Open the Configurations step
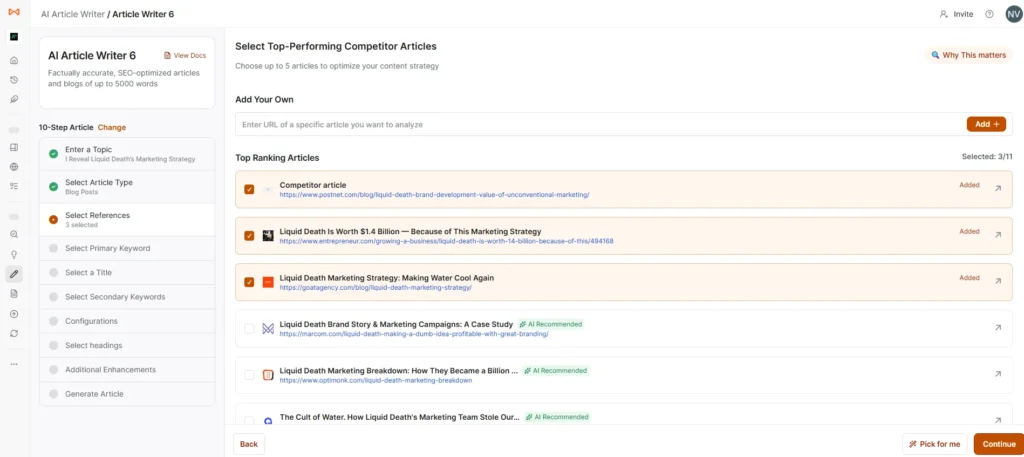The height and width of the screenshot is (457, 1024). (127, 321)
